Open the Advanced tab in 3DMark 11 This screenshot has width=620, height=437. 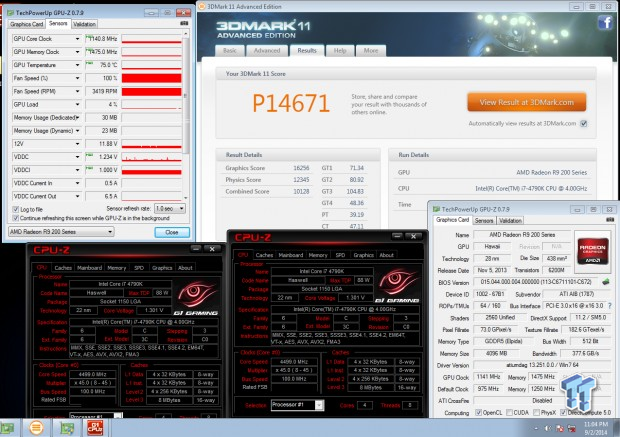tap(267, 51)
